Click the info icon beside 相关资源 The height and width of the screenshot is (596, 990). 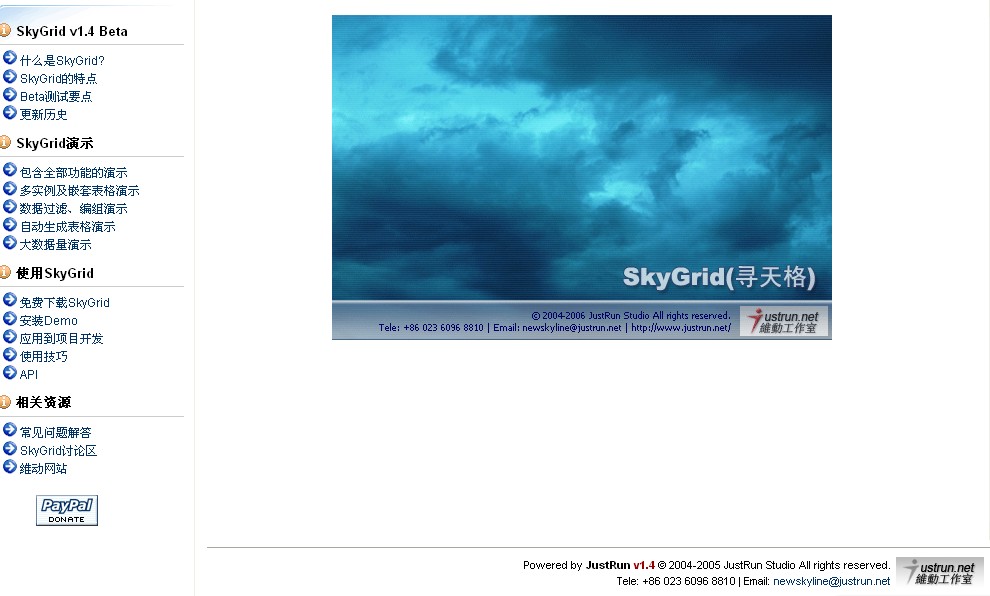(x=5, y=402)
